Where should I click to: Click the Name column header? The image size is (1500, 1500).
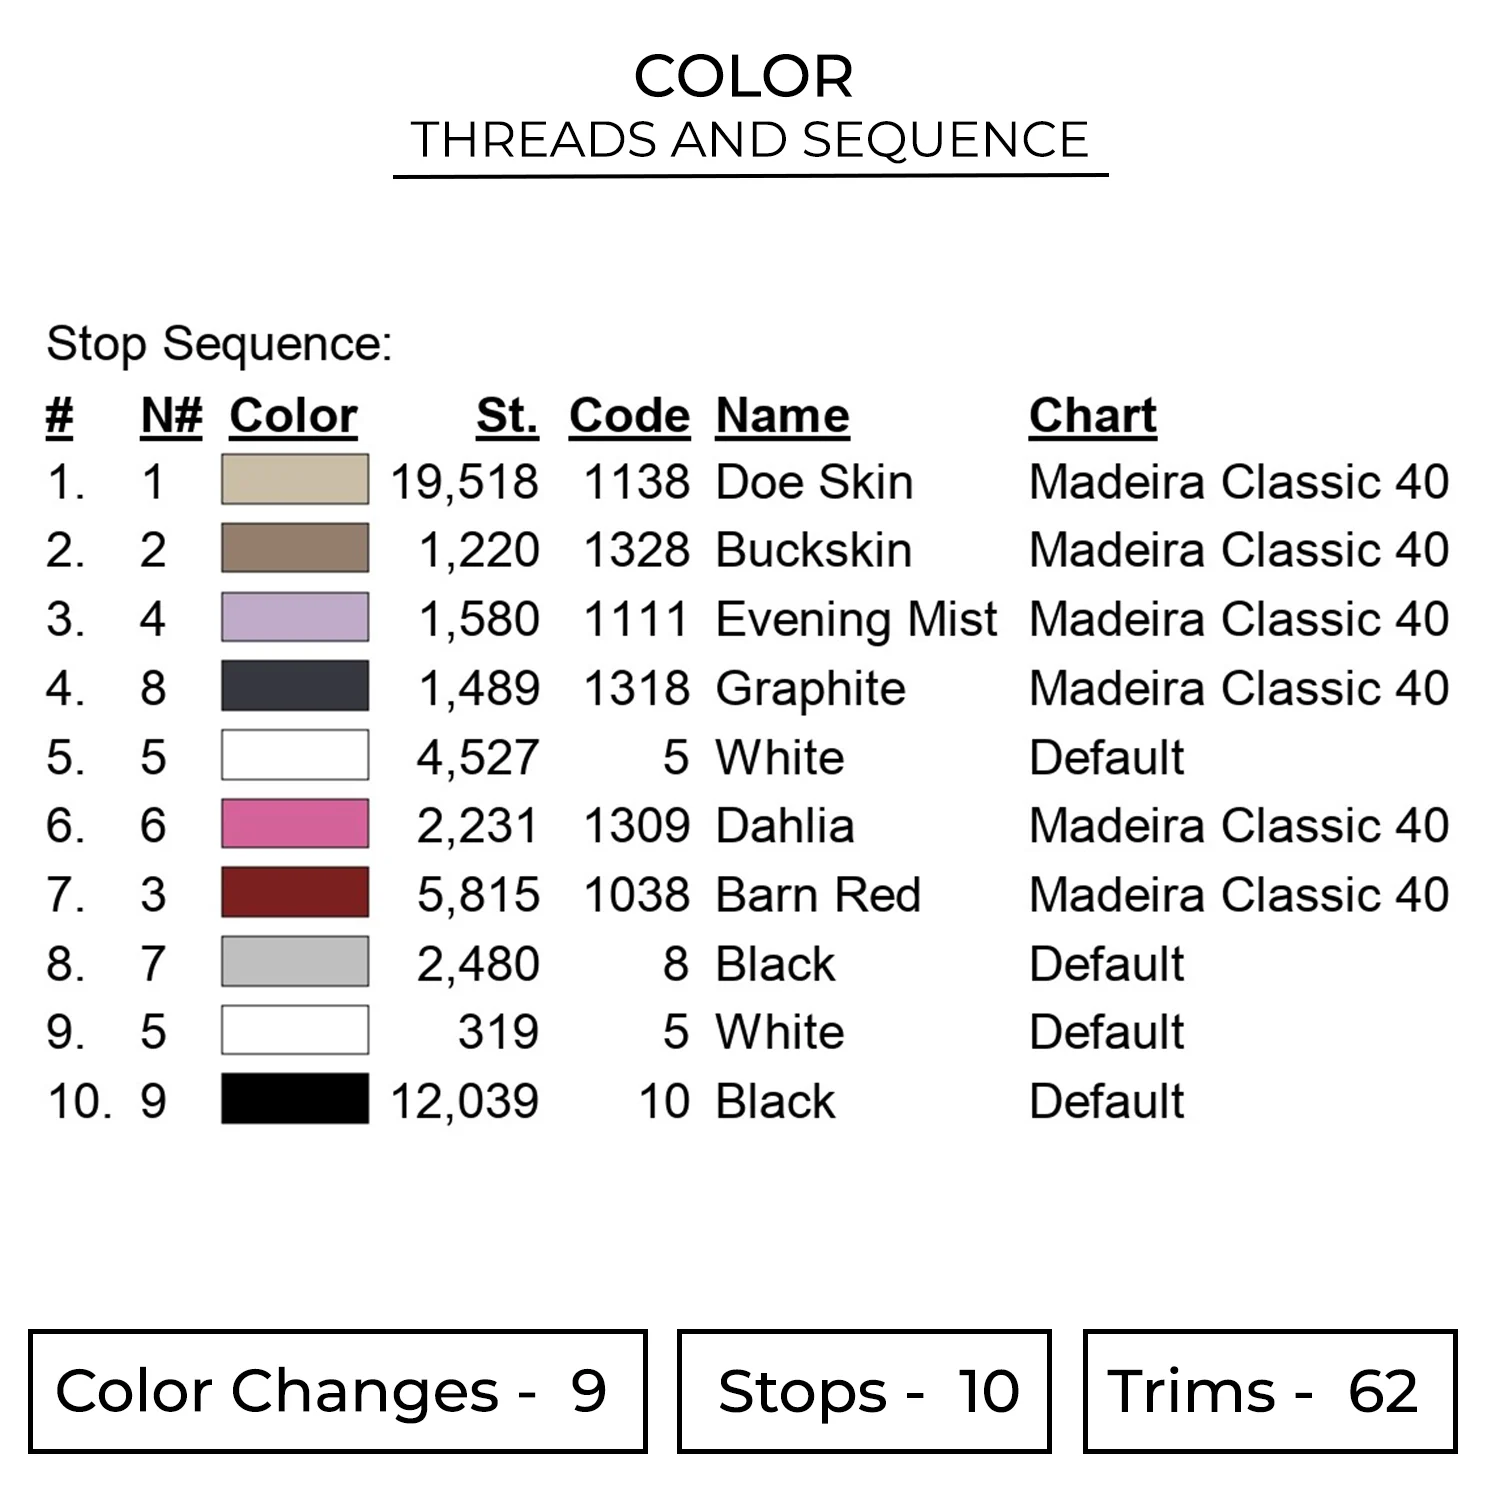782,416
